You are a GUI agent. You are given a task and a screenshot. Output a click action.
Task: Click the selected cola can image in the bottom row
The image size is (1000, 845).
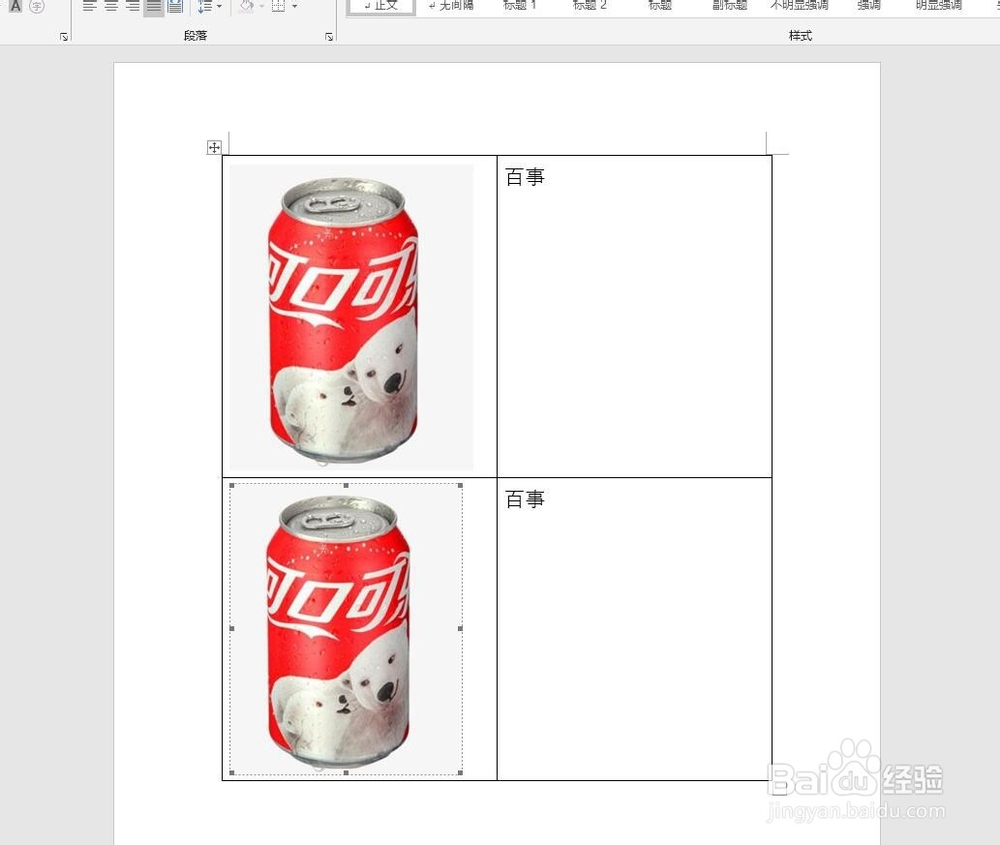(x=346, y=629)
